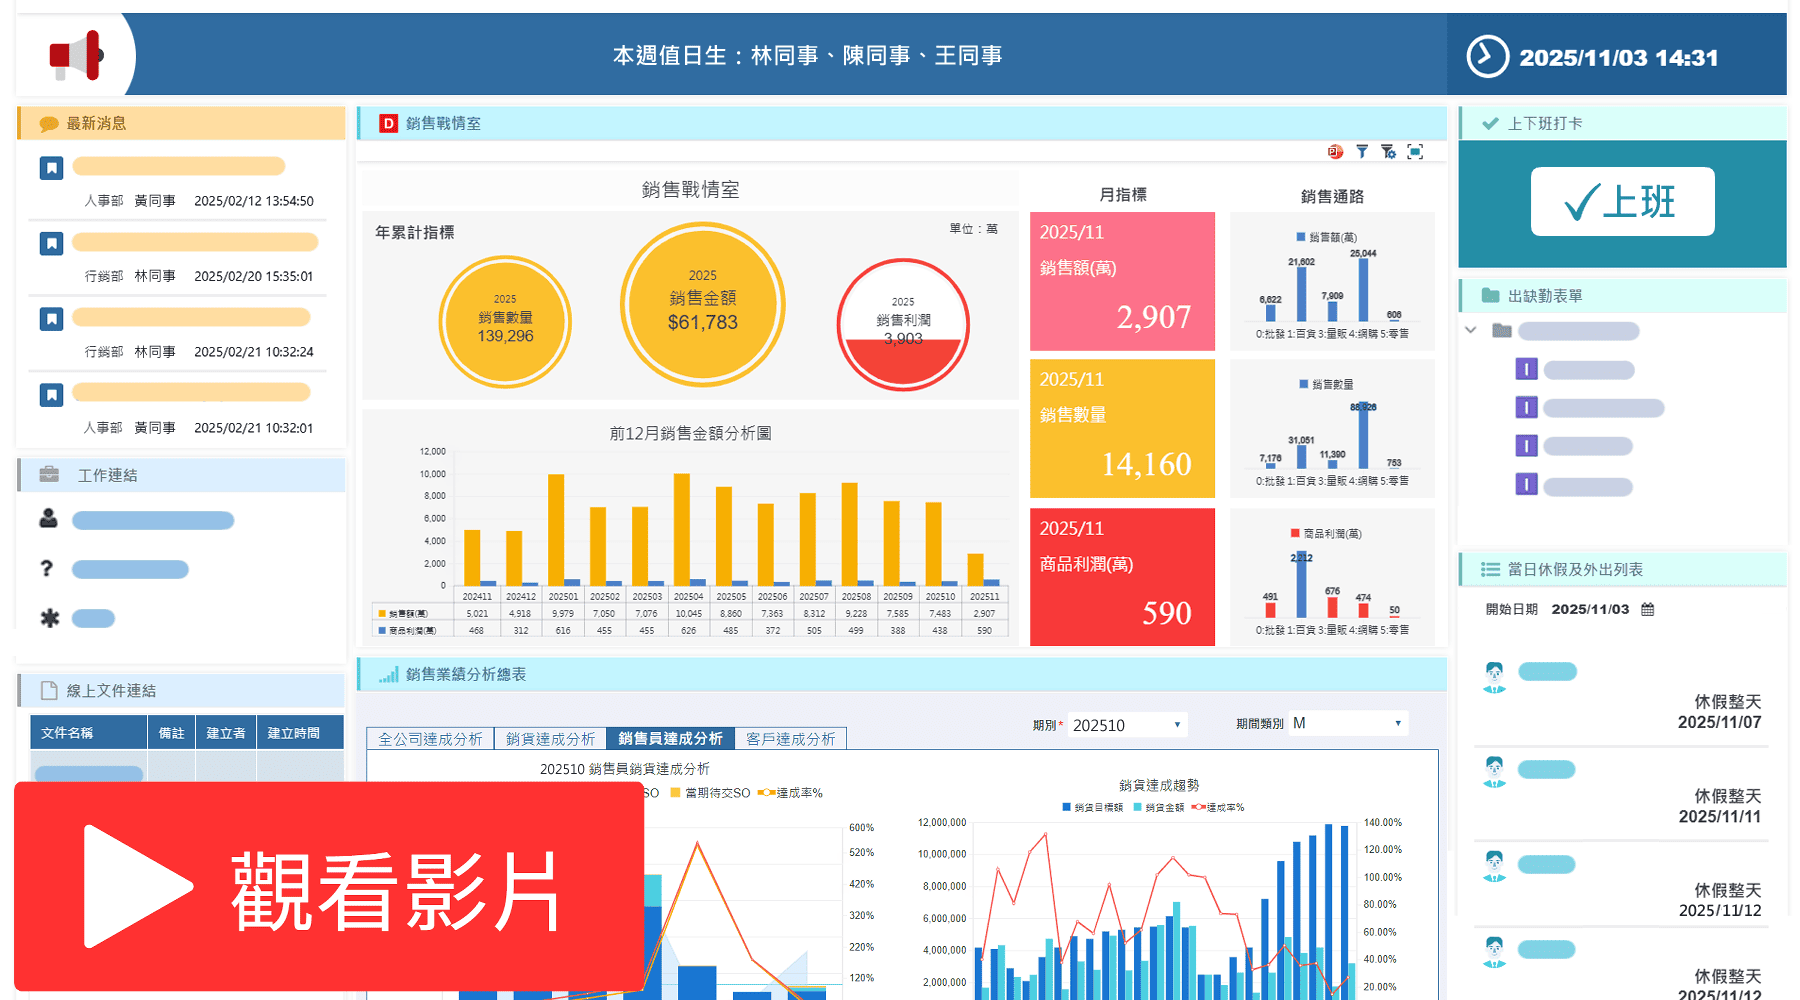Click the megaphone announcement icon

tap(77, 56)
